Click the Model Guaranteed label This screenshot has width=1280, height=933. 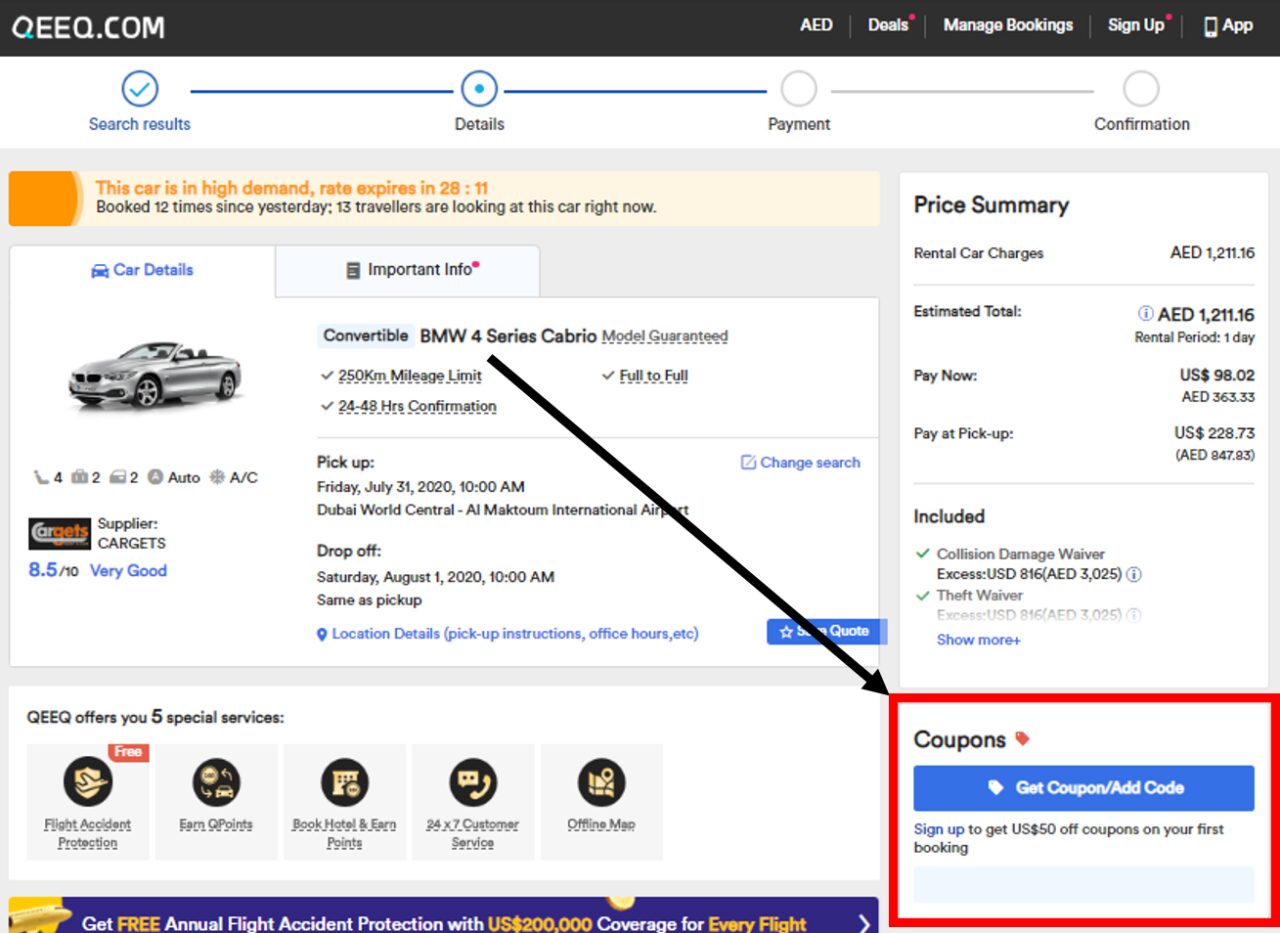665,336
